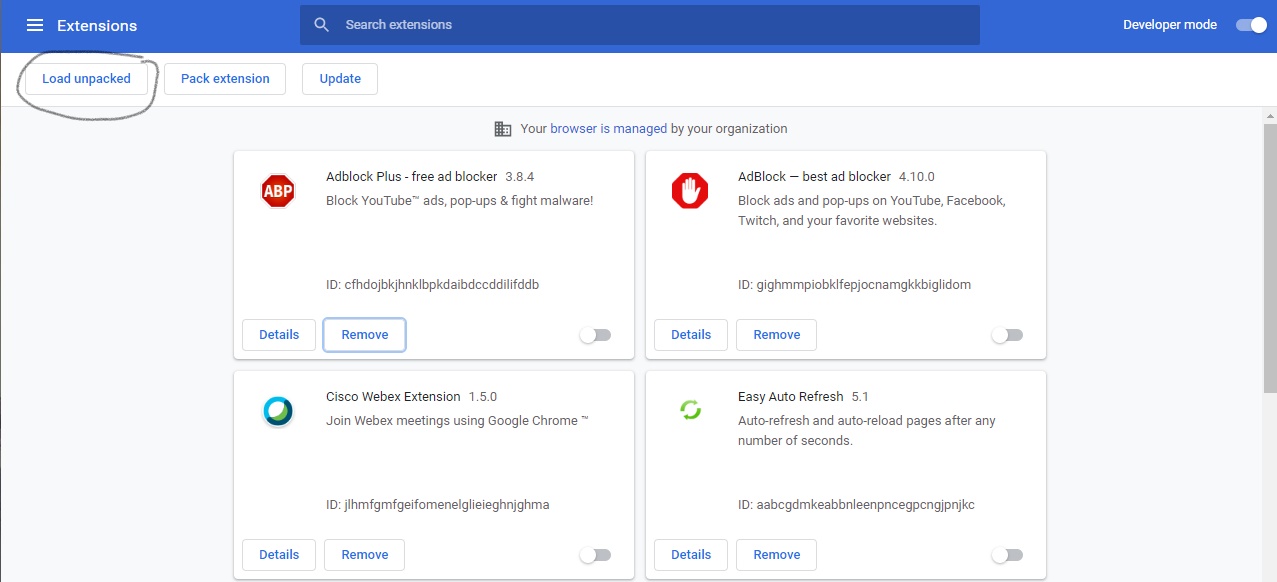Remove Cisco Webex Extension
Screen dimensions: 1277x582
365,555
